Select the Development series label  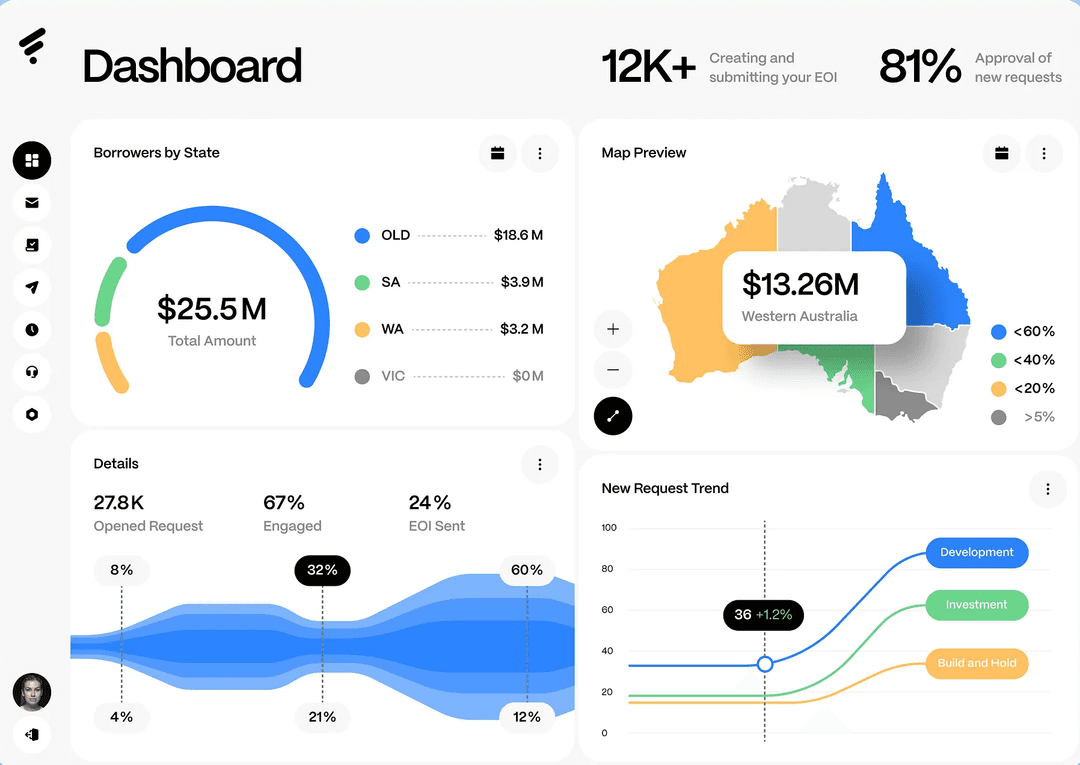(x=977, y=553)
